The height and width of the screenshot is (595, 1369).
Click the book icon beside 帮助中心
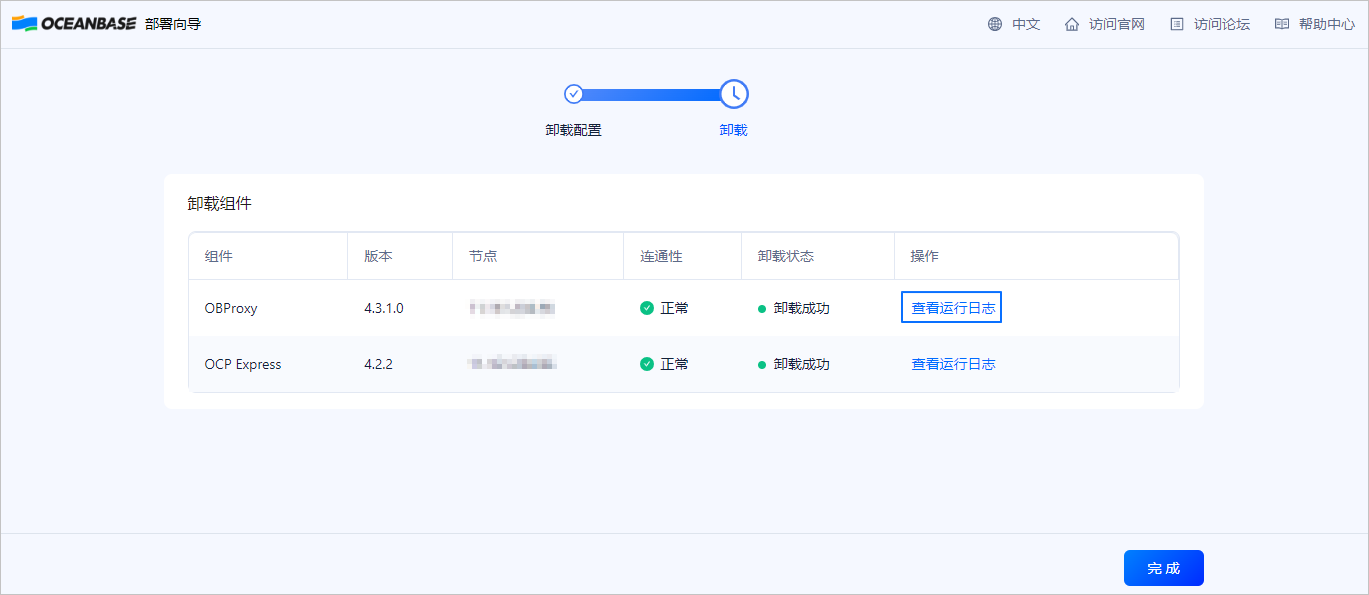pos(1282,24)
